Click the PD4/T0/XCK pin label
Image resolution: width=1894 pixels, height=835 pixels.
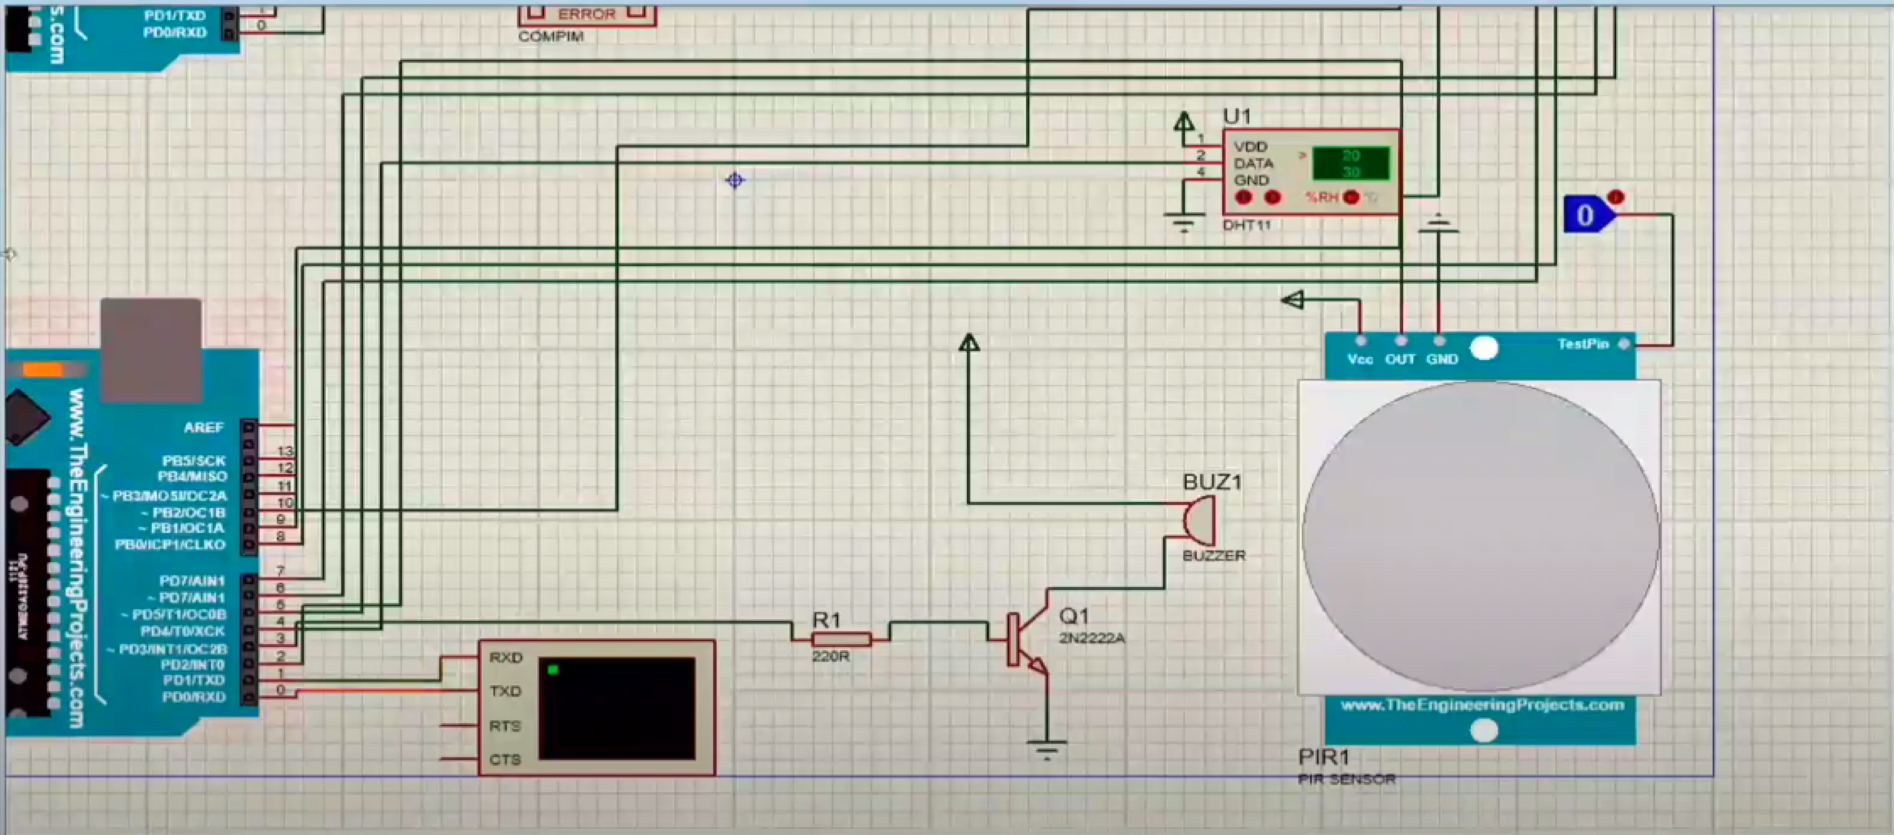tap(183, 631)
